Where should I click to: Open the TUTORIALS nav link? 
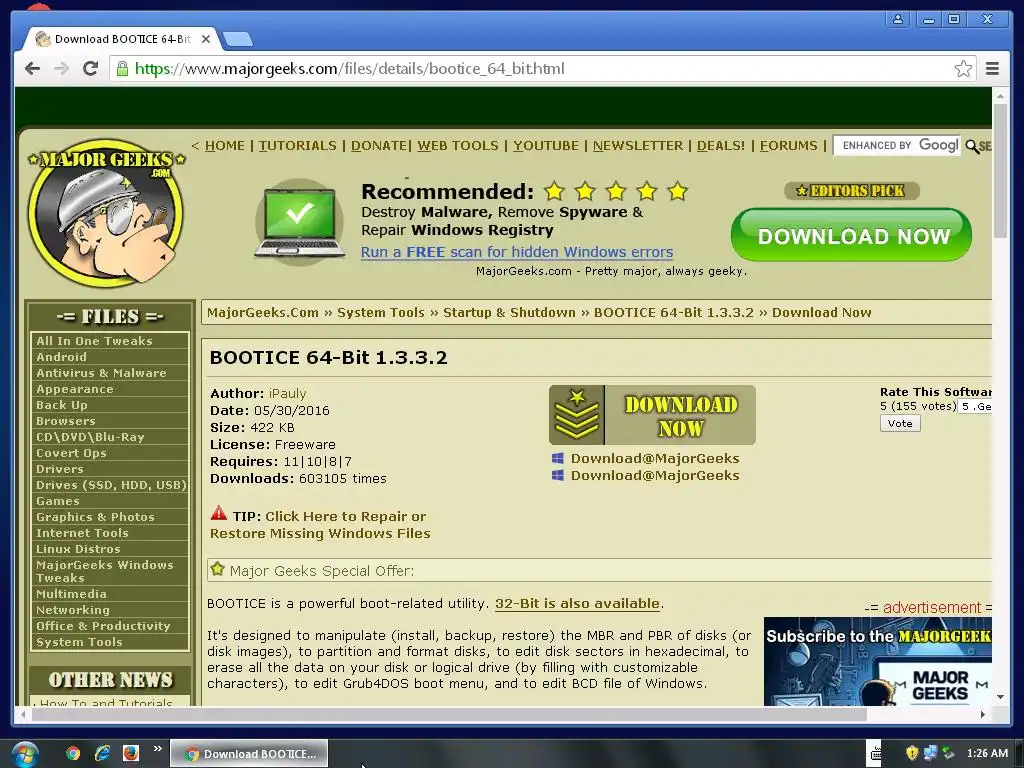click(x=298, y=146)
